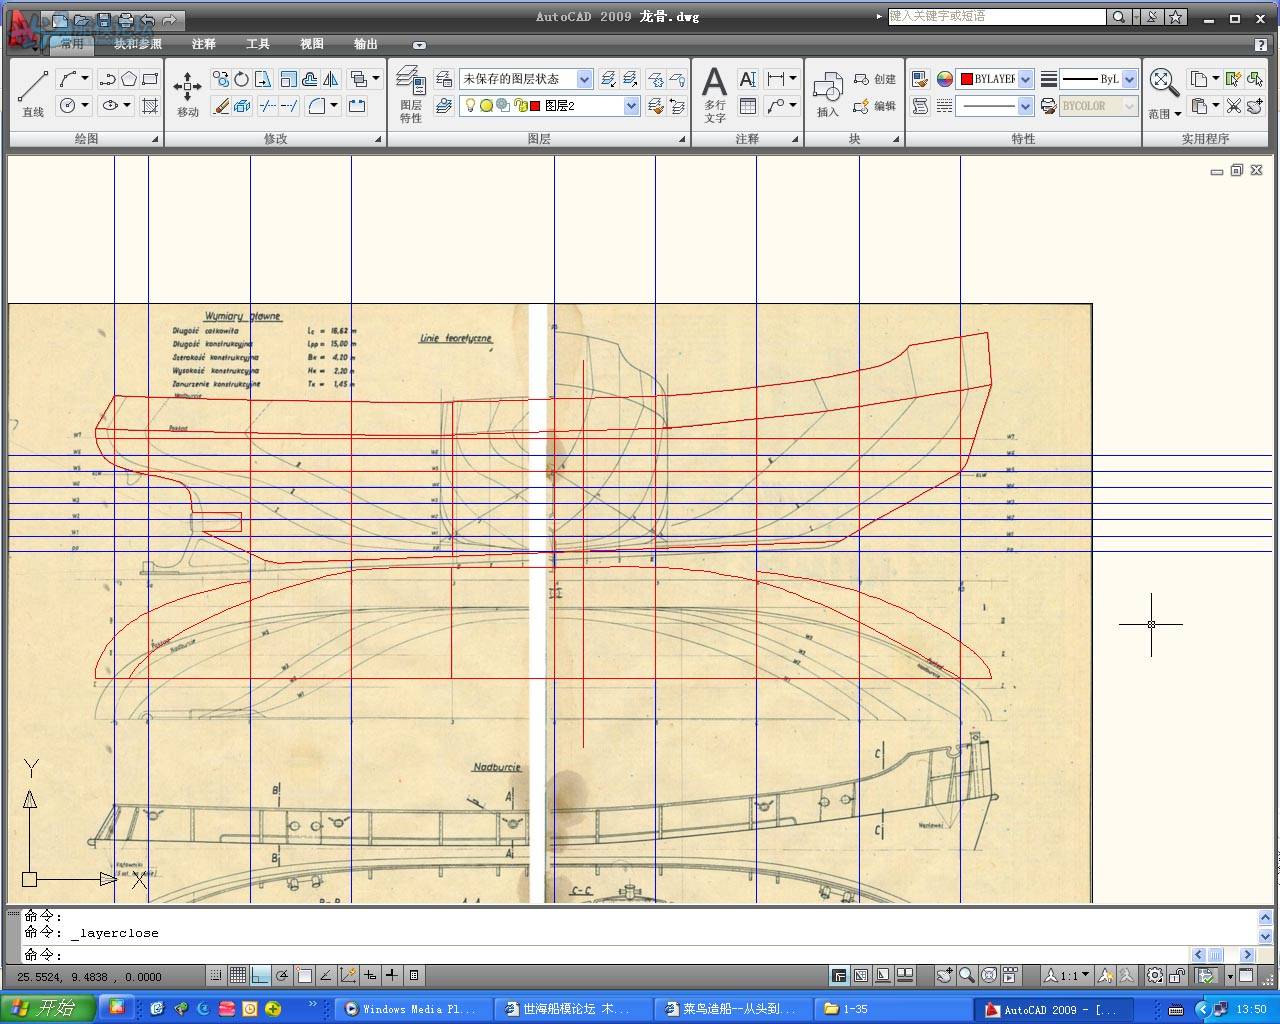Screen dimensions: 1280x1024
Task: Click the 创建 block create button
Action: pos(875,79)
